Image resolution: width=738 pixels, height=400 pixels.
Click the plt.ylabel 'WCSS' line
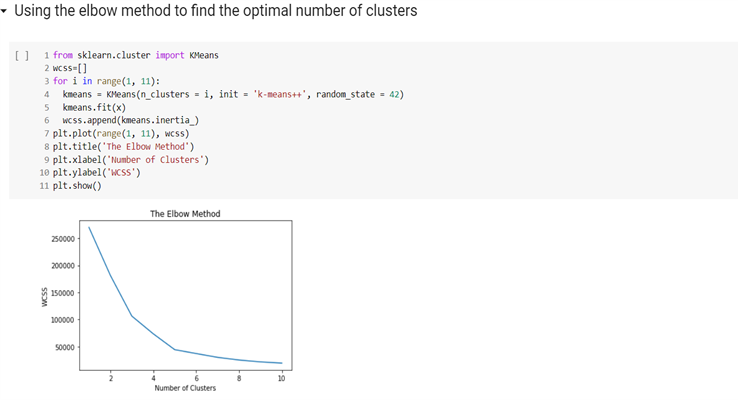[x=96, y=172]
